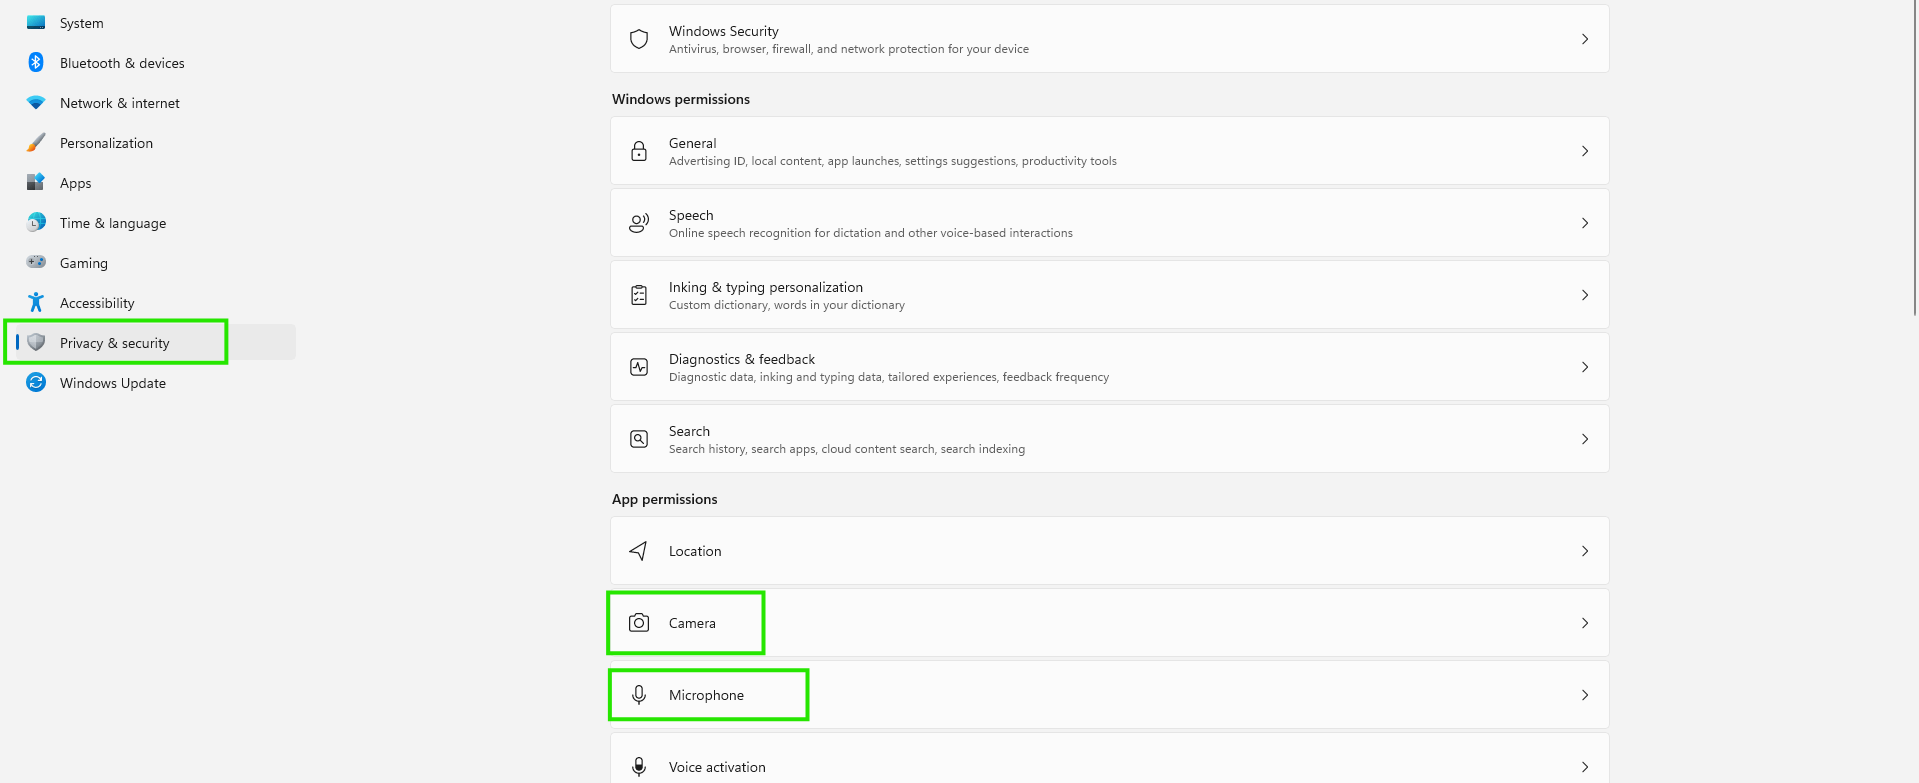Click 'Search history, search apps' description text

(847, 449)
